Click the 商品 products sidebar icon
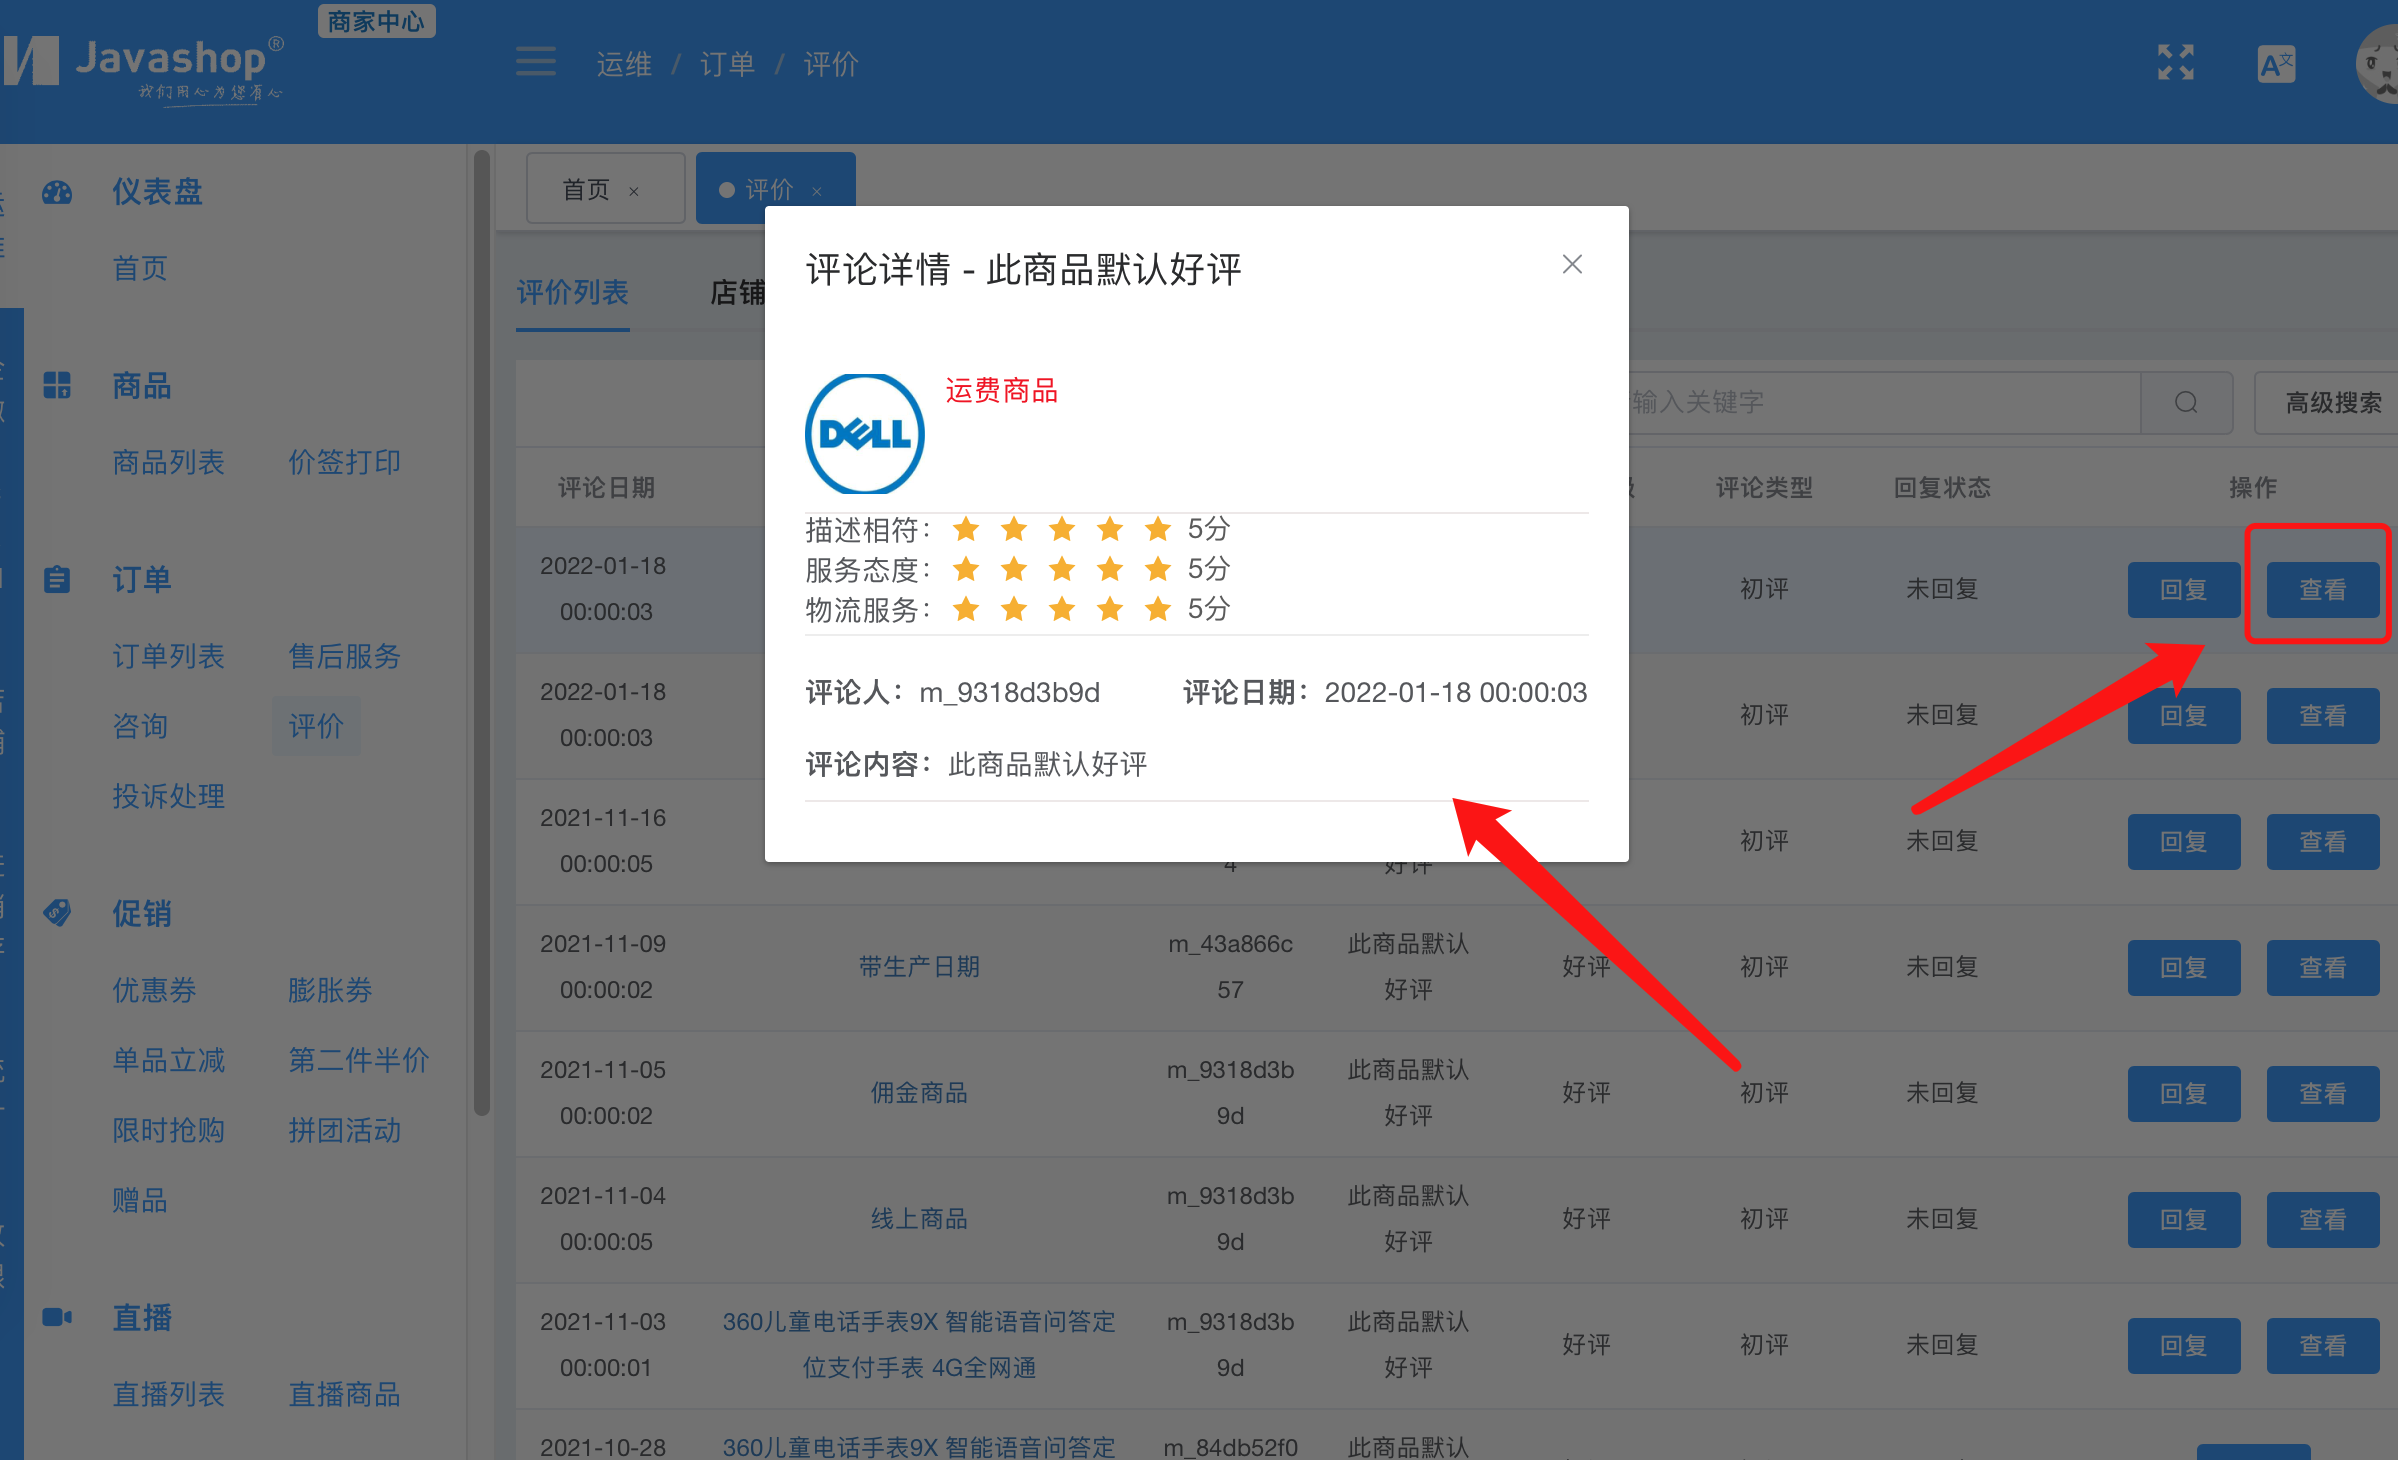 tap(57, 386)
